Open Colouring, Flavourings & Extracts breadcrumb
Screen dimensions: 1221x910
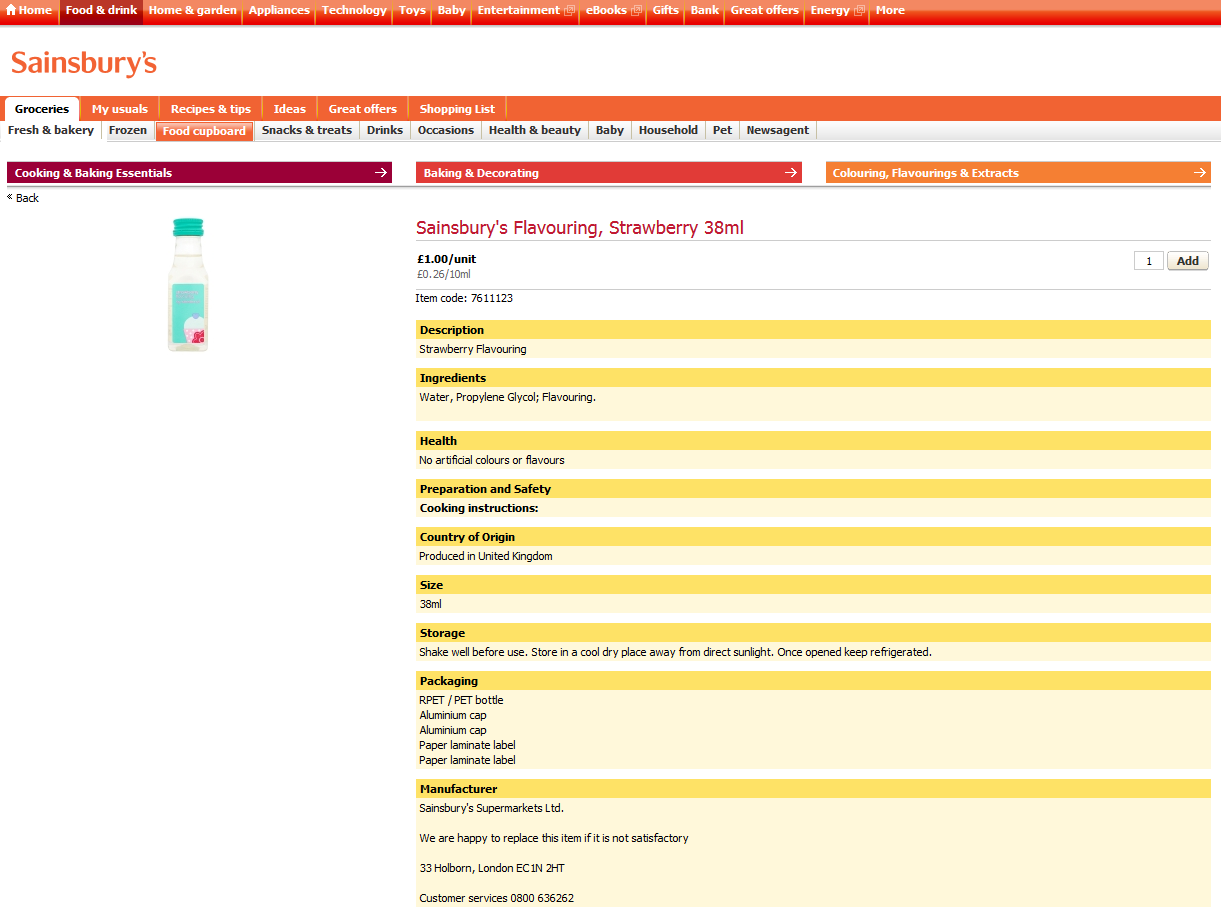pos(1018,173)
